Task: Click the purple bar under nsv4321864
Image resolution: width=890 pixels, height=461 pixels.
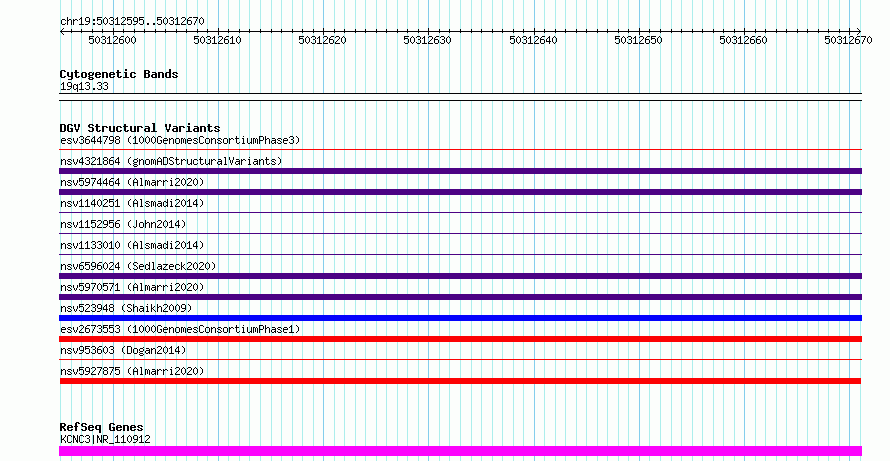Action: (x=460, y=171)
